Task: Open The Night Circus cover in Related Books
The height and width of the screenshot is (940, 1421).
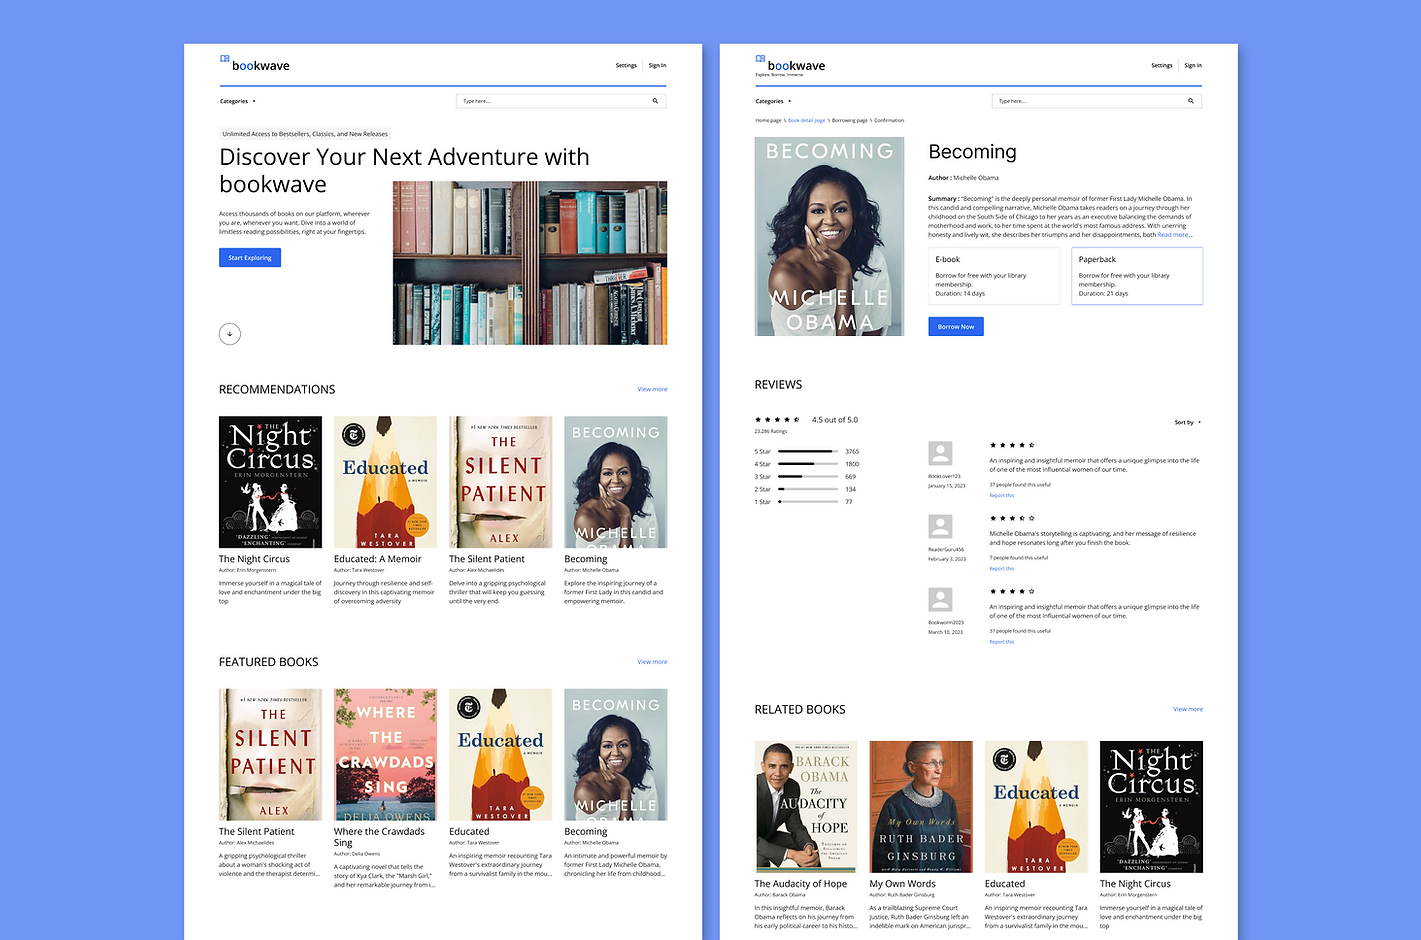Action: click(x=1151, y=807)
